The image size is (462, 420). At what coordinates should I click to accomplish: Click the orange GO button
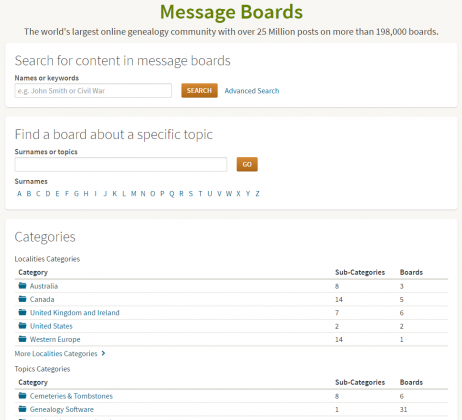(247, 164)
